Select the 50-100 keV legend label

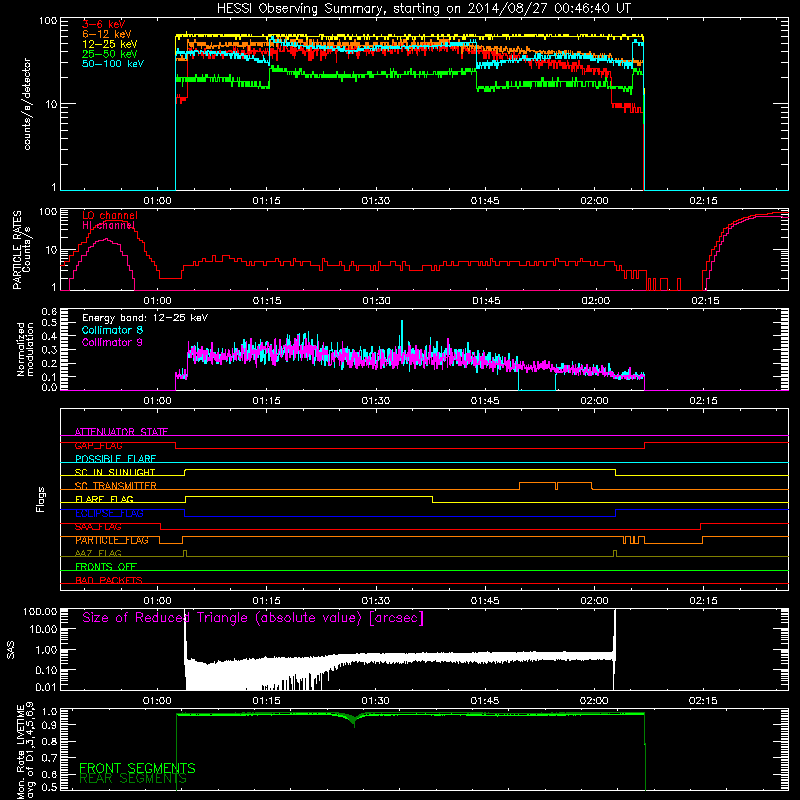(x=113, y=64)
